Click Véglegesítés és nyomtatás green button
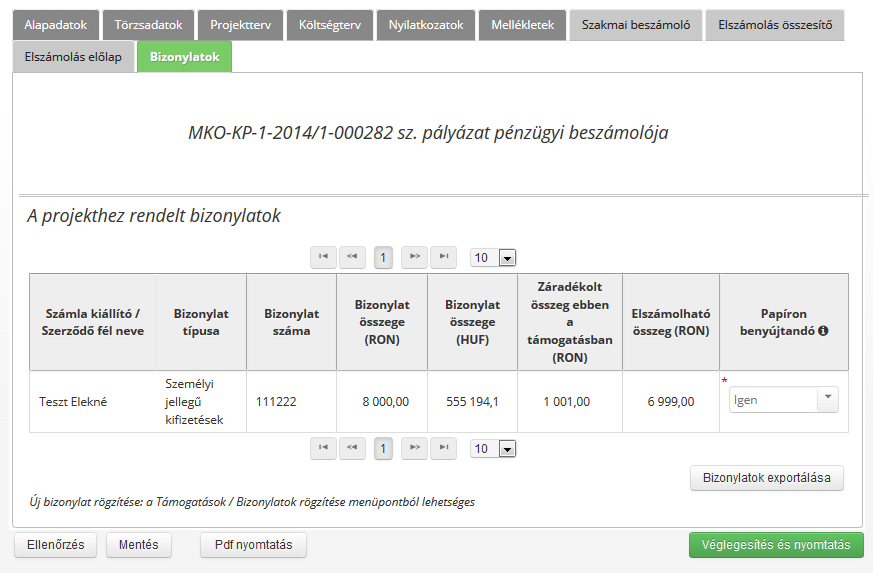This screenshot has height=573, width=873. 776,545
